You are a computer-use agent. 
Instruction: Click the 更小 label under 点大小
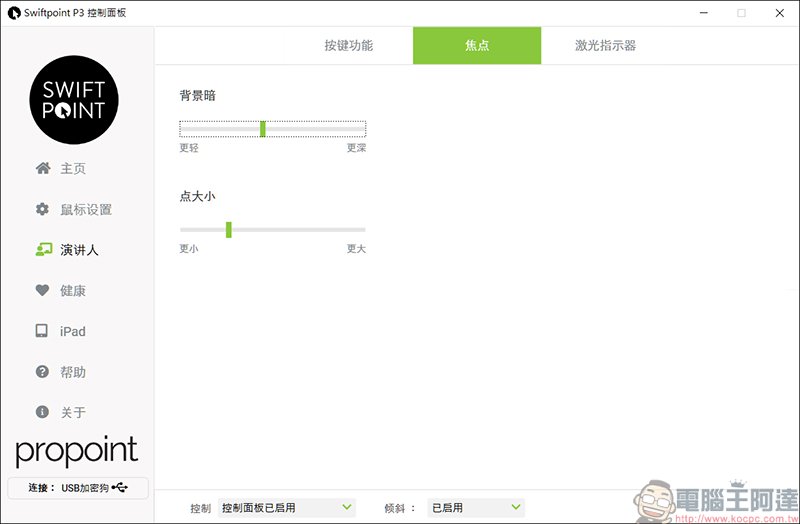[x=189, y=248]
